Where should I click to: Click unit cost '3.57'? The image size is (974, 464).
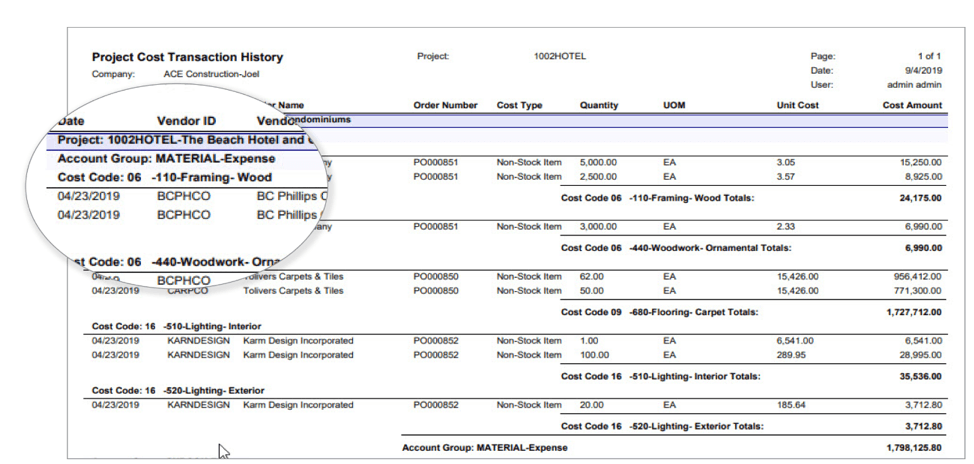click(785, 177)
